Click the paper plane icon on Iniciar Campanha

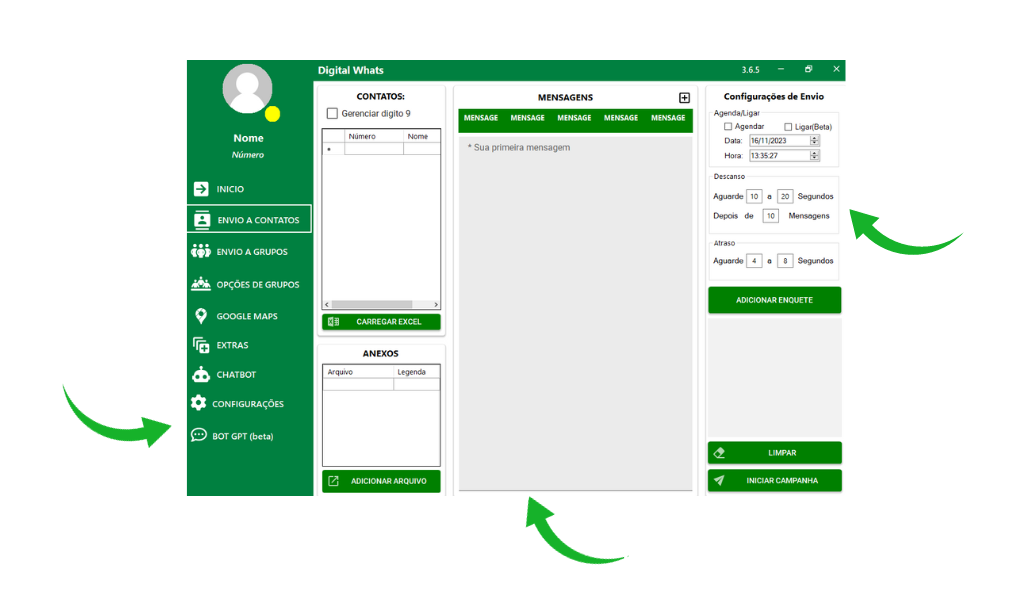coord(719,481)
